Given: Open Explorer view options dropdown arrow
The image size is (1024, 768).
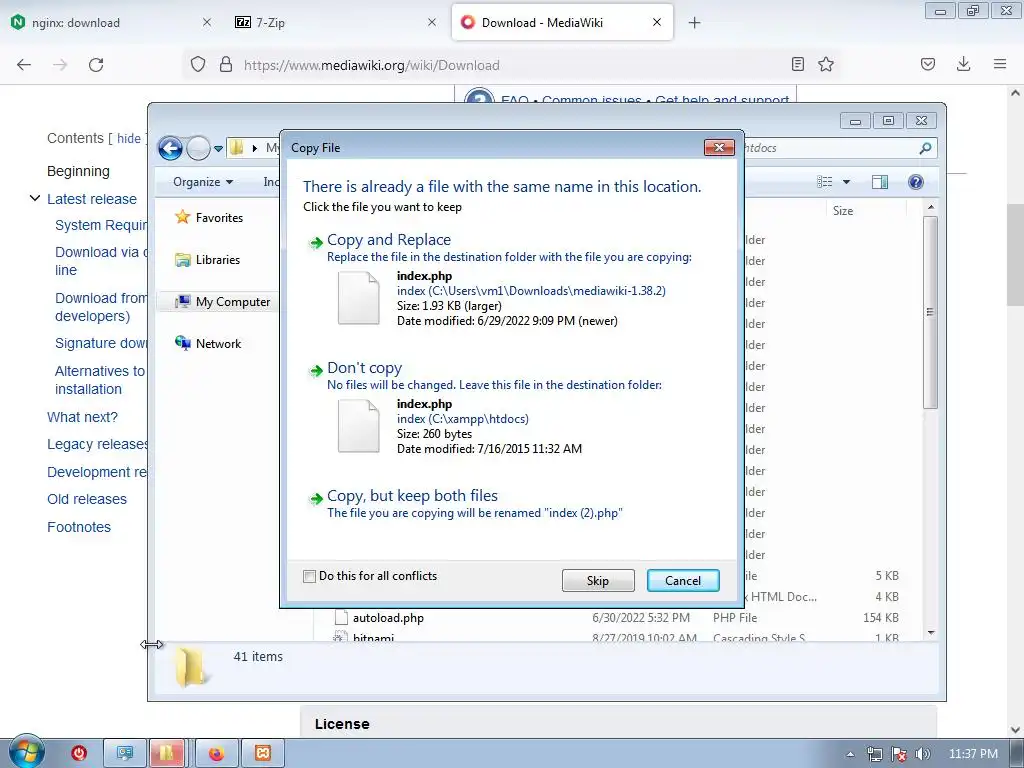Looking at the screenshot, I should [846, 182].
